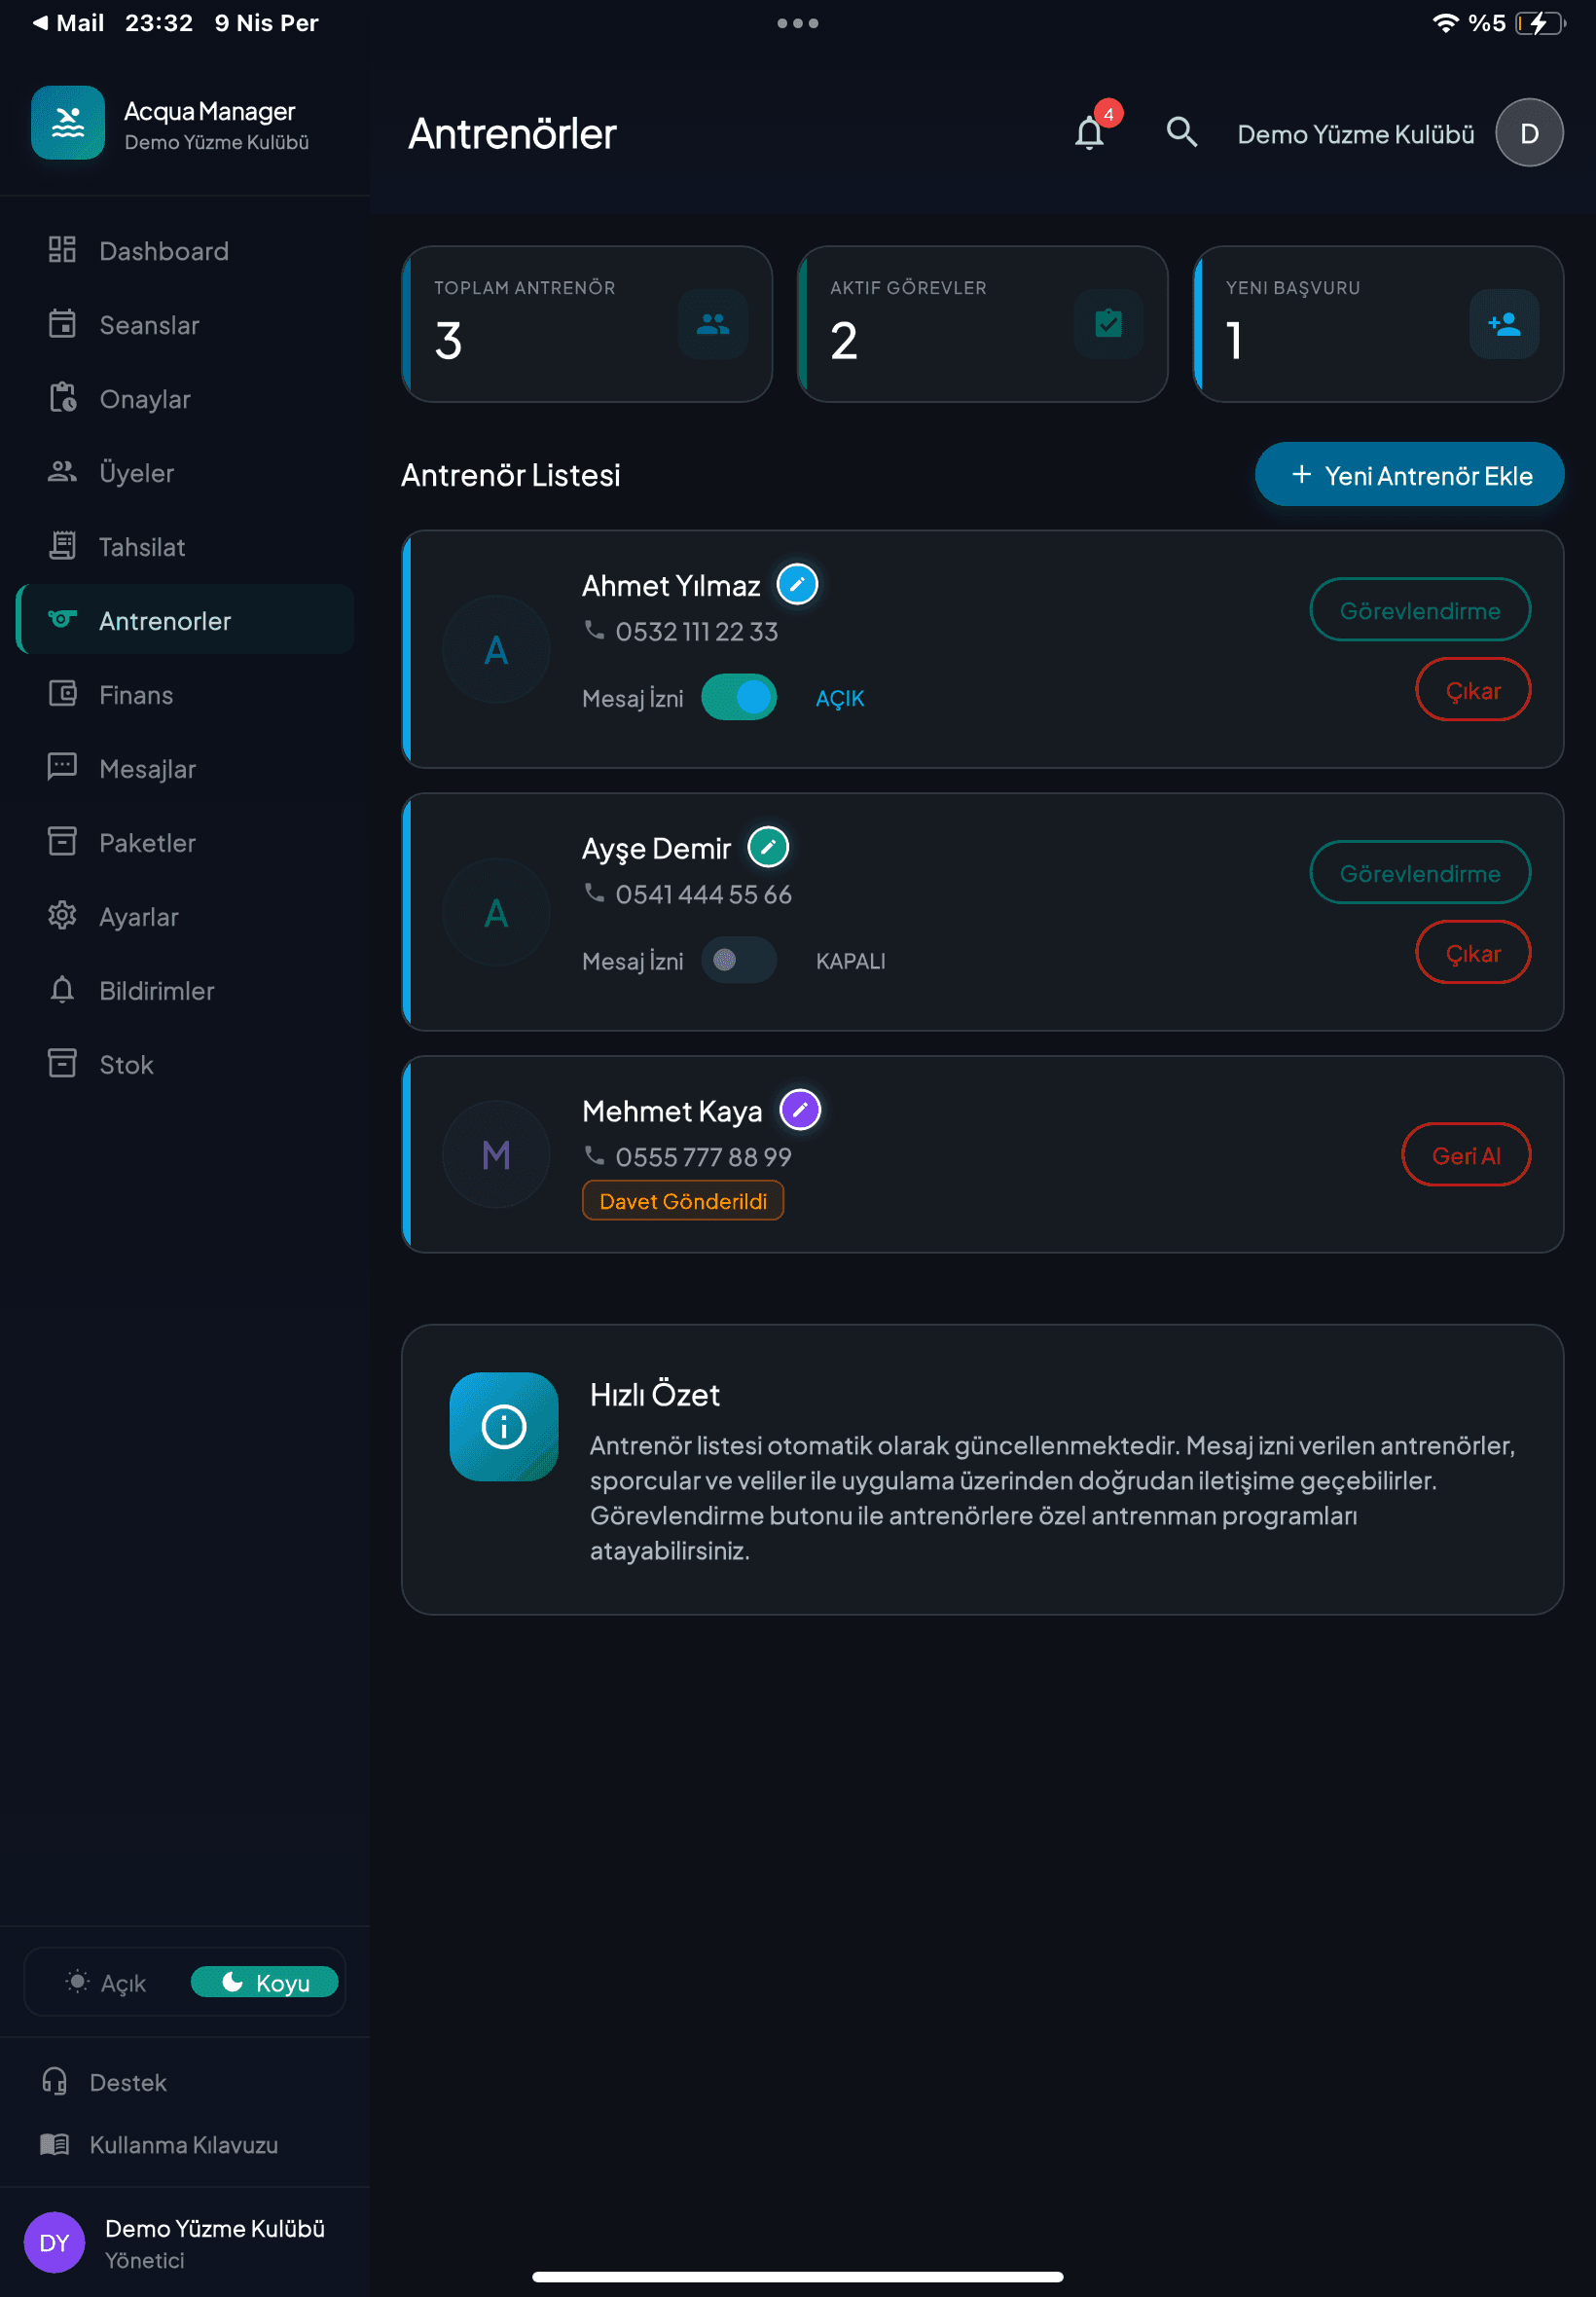
Task: Click the Toplam Antrenör people icon
Action: [x=713, y=324]
